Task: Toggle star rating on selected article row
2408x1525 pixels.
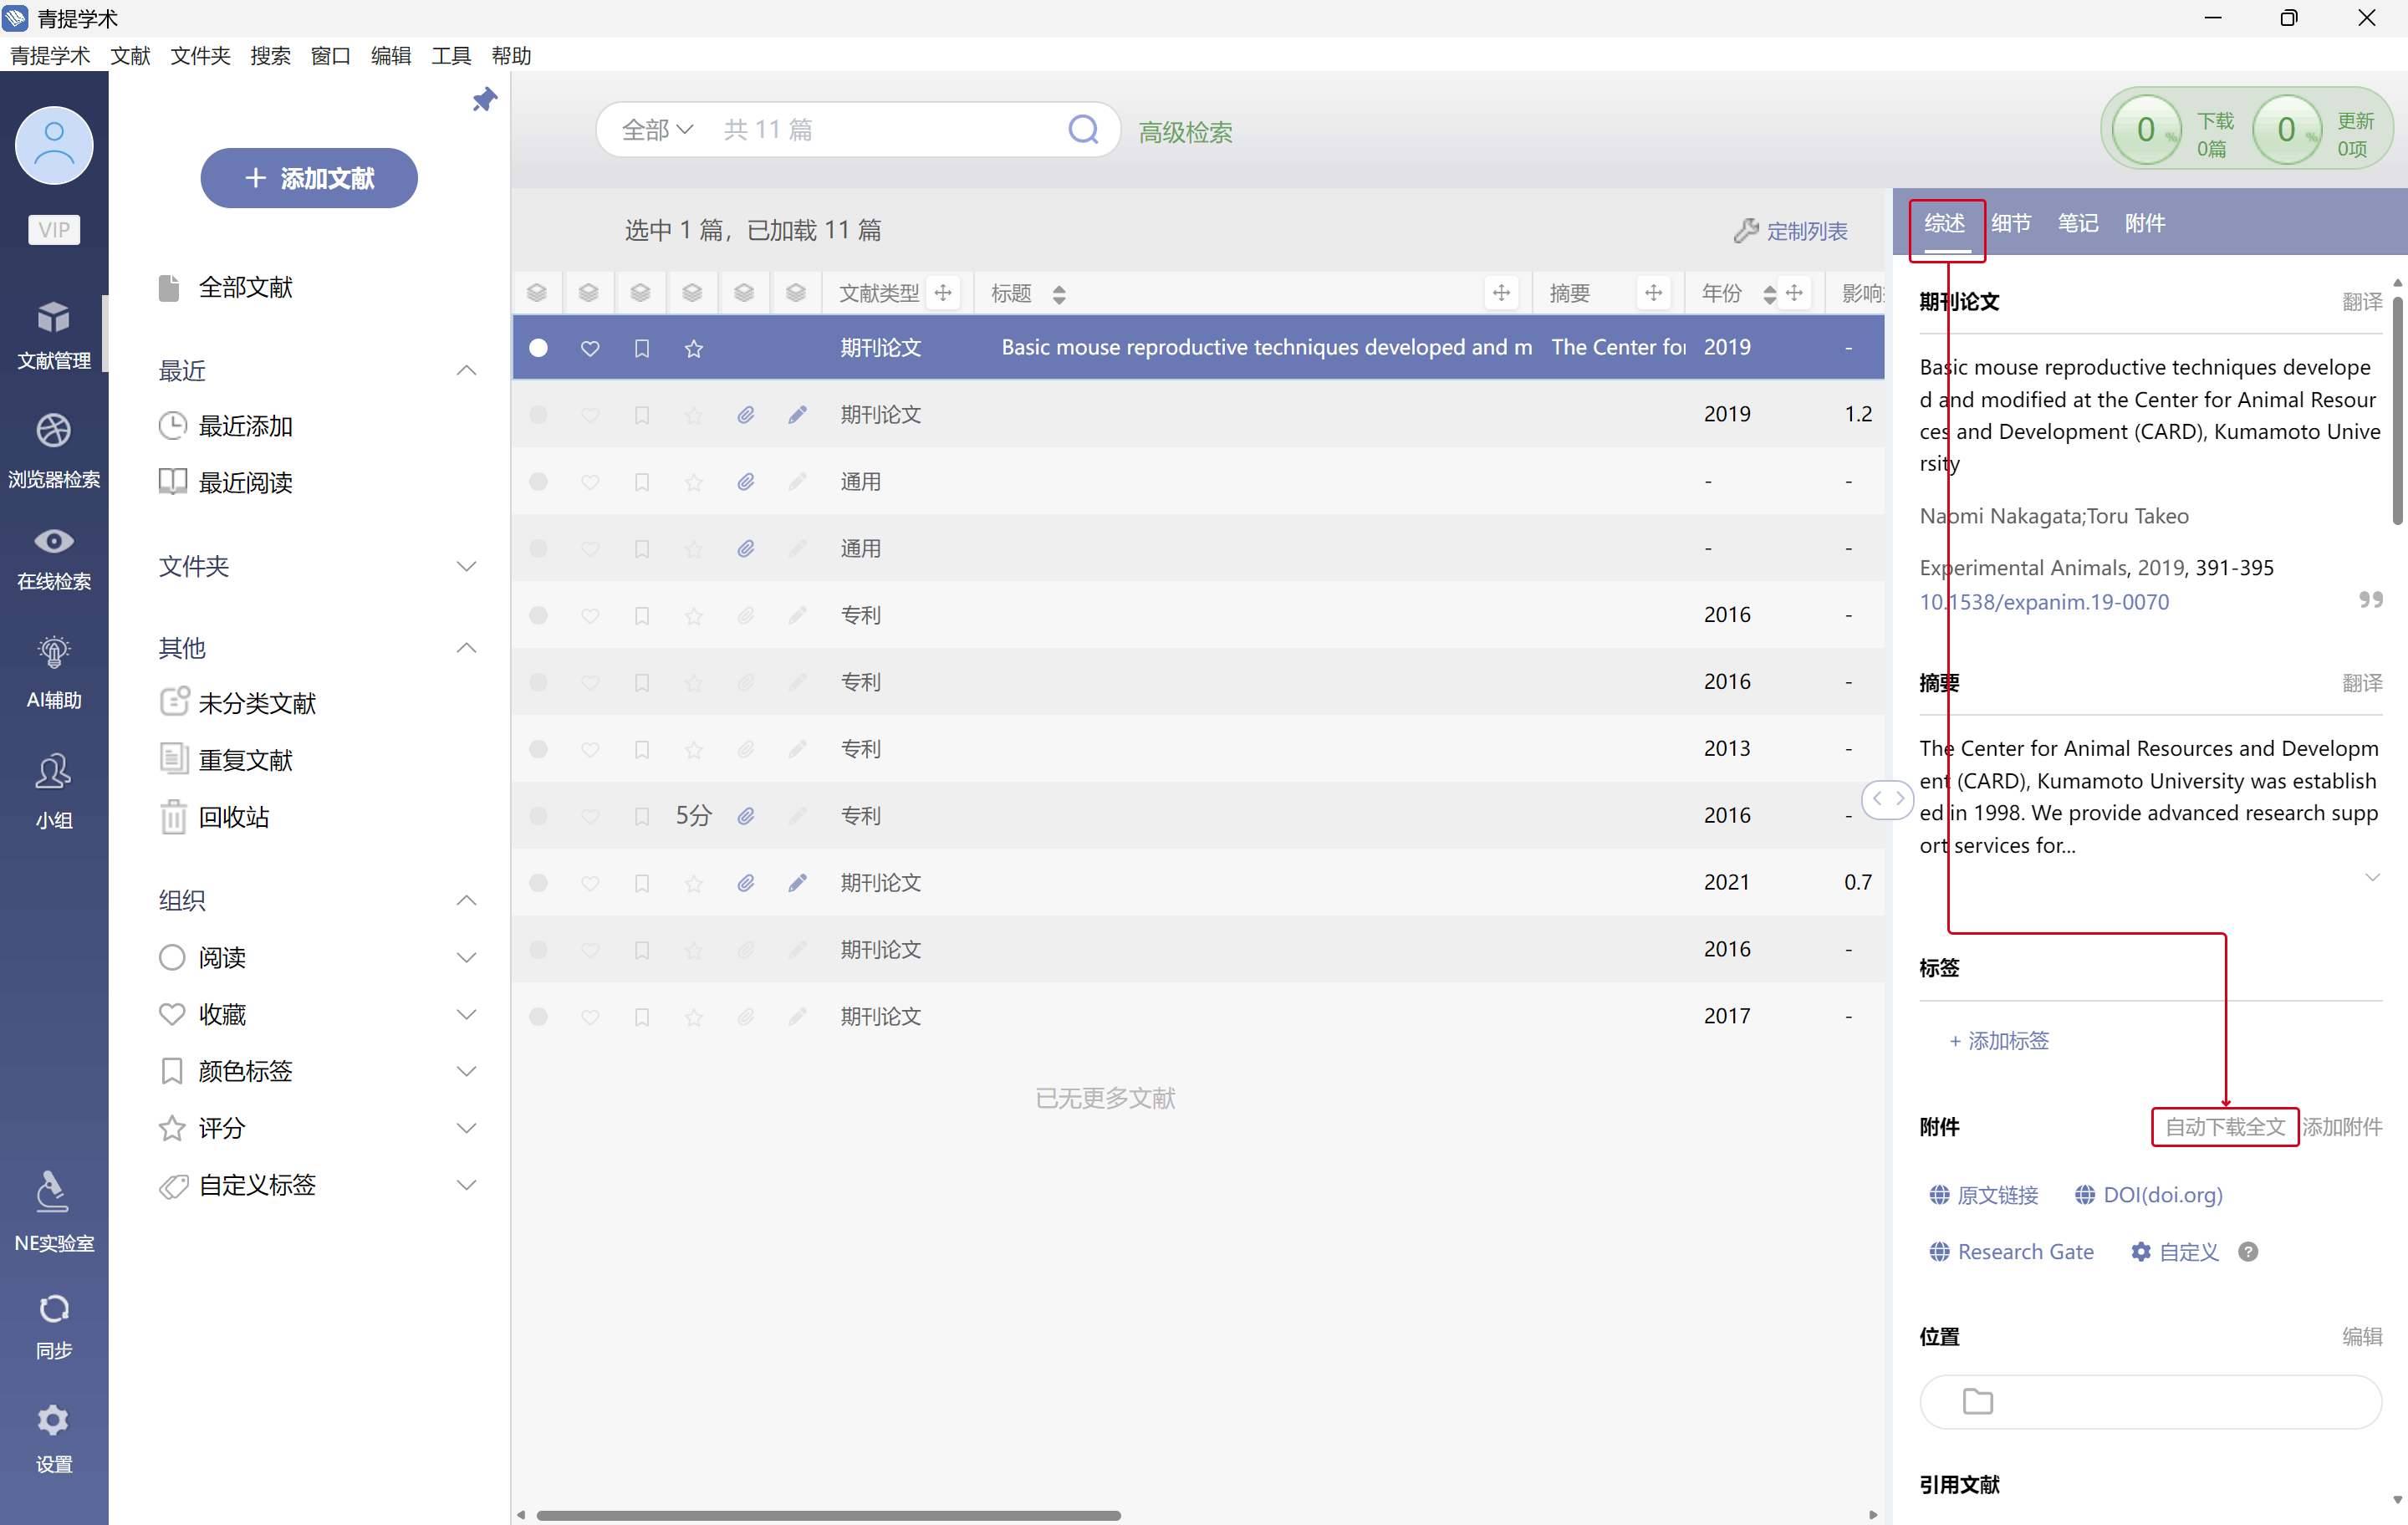Action: coord(694,347)
